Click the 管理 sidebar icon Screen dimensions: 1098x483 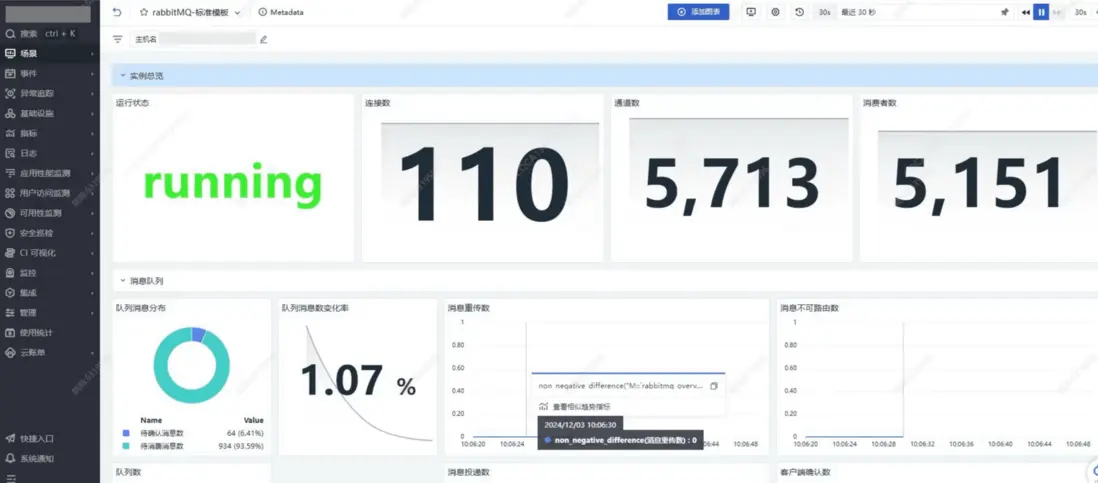tap(10, 313)
